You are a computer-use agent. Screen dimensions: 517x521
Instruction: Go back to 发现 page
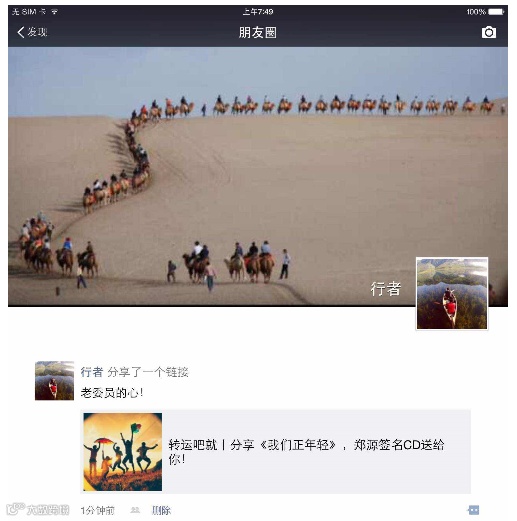32,32
